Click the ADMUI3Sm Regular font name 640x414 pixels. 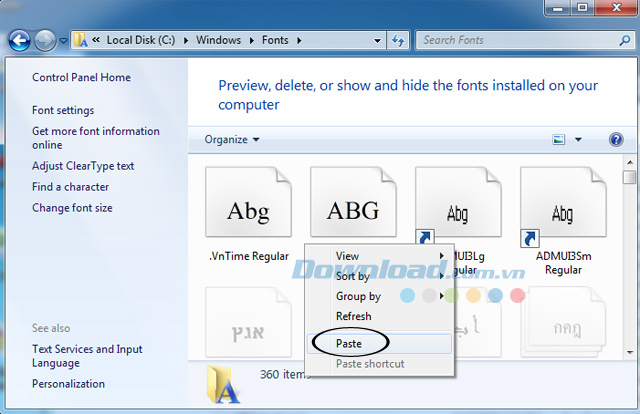pyautogui.click(x=563, y=263)
